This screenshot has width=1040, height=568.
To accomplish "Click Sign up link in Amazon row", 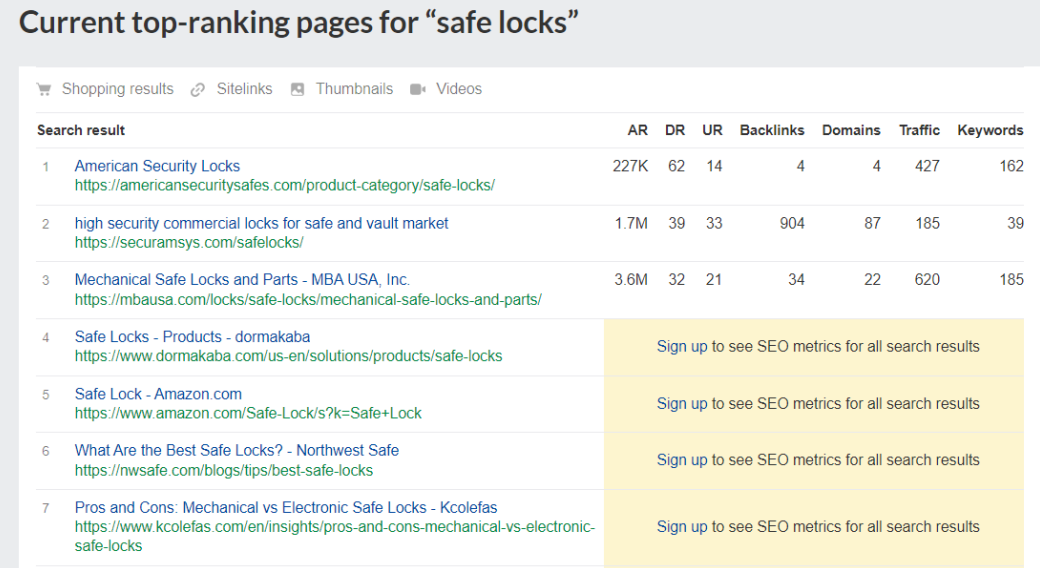I will click(x=682, y=404).
